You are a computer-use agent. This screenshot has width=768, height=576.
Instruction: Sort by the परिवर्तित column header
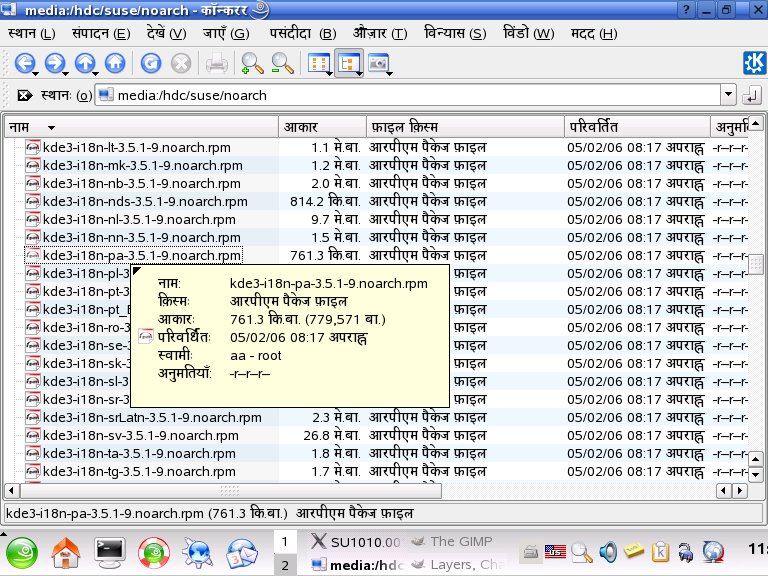[637, 127]
